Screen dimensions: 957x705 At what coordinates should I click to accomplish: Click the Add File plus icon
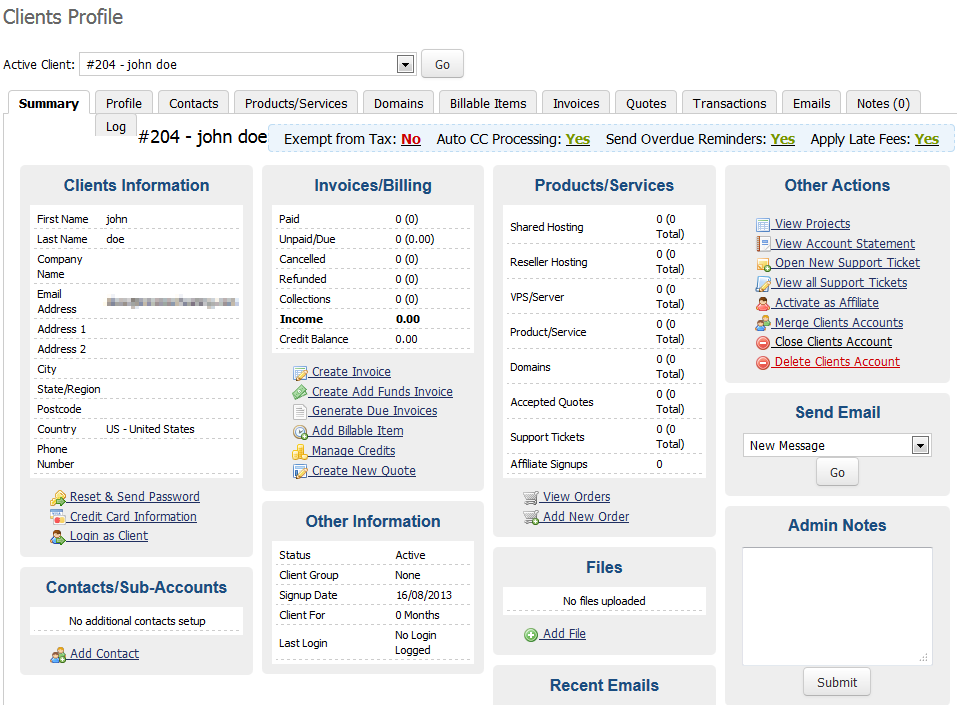531,634
